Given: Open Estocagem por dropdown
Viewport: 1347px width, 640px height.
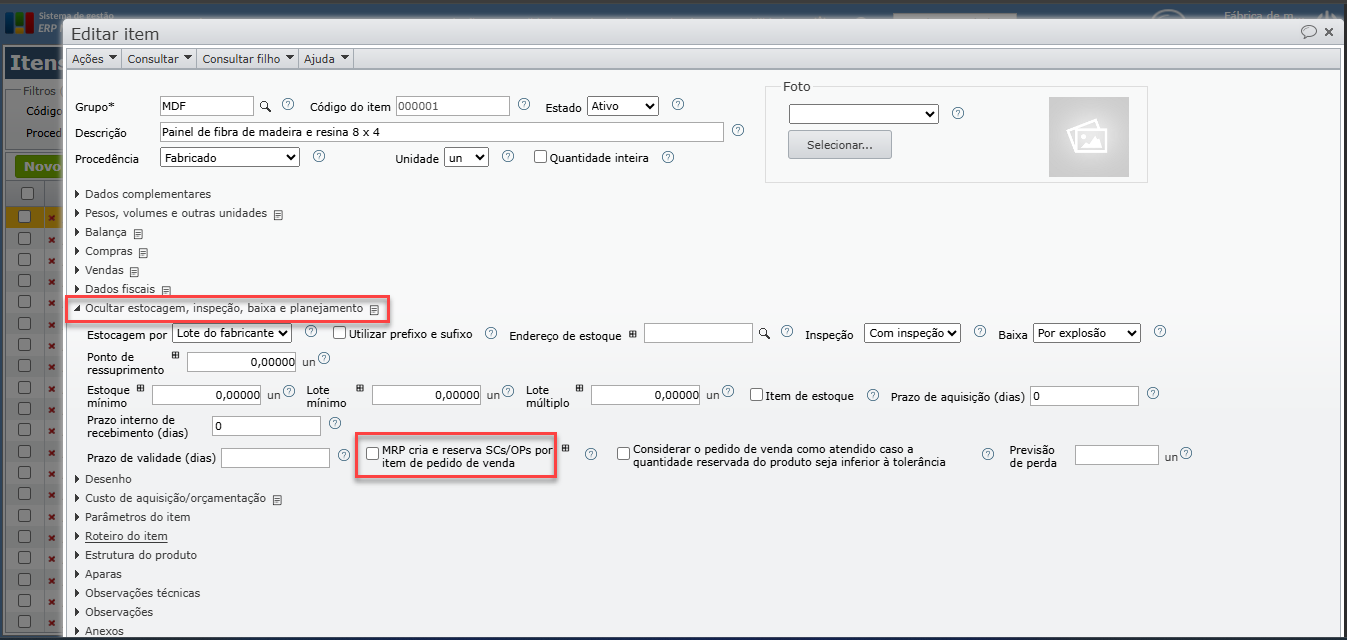Looking at the screenshot, I should click(x=232, y=332).
